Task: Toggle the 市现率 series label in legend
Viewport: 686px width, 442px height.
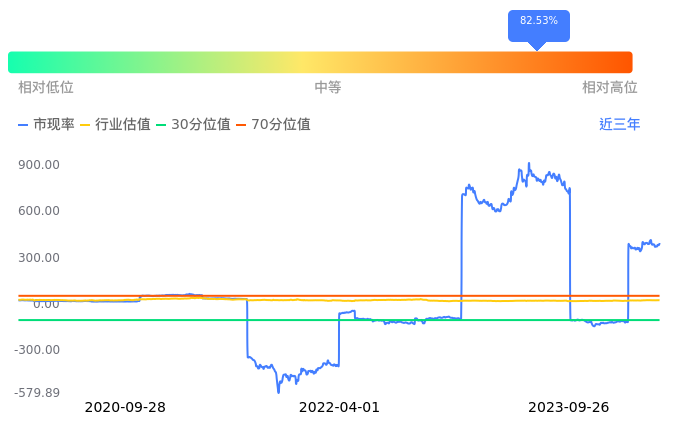Action: [x=53, y=125]
